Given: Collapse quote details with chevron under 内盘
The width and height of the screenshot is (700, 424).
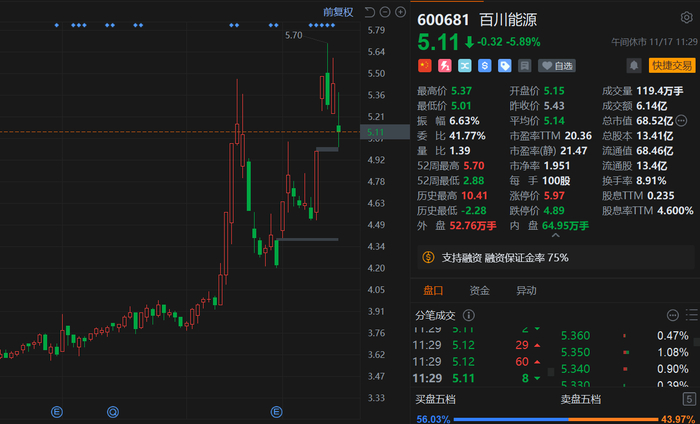Looking at the screenshot, I should click(x=555, y=235).
